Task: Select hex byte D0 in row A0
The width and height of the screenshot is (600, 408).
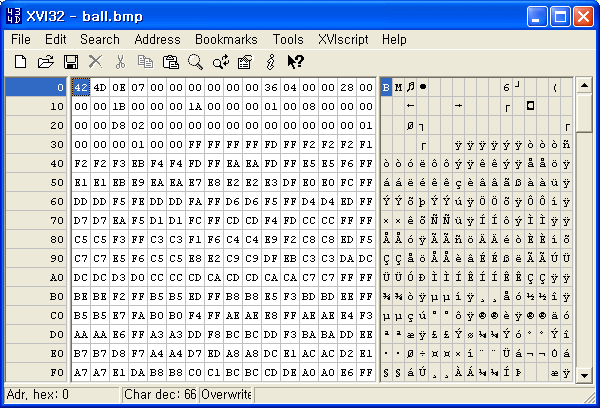Action: [x=138, y=277]
